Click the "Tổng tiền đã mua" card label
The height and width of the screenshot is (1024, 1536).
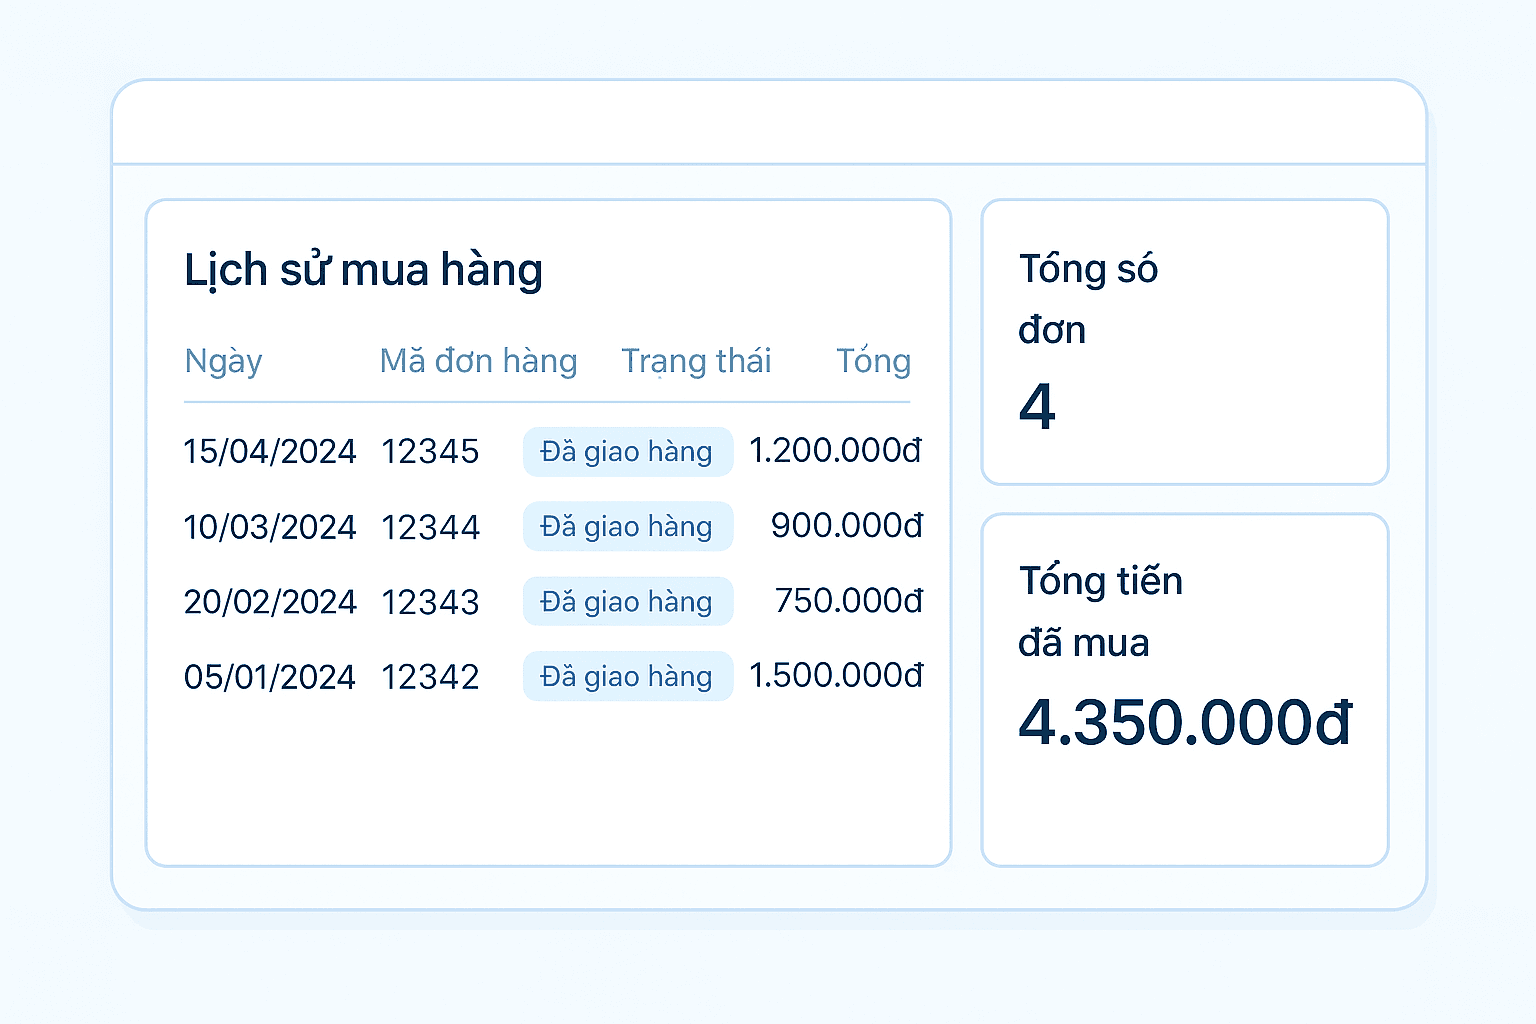point(1100,611)
